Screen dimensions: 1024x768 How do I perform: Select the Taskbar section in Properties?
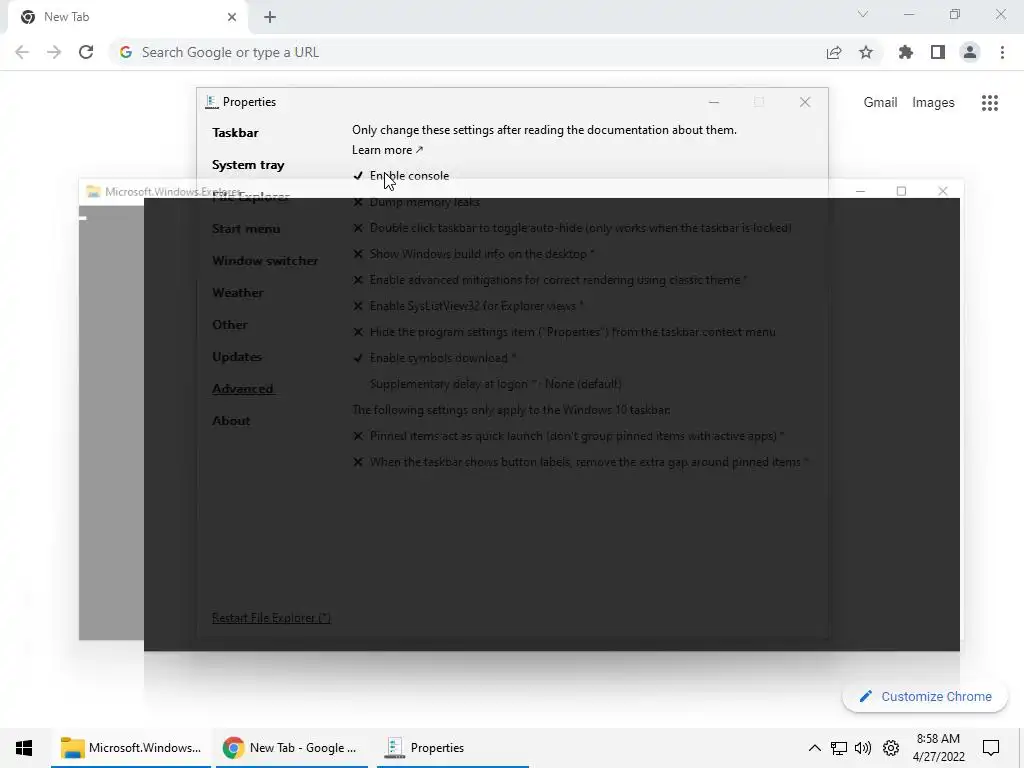coord(235,133)
